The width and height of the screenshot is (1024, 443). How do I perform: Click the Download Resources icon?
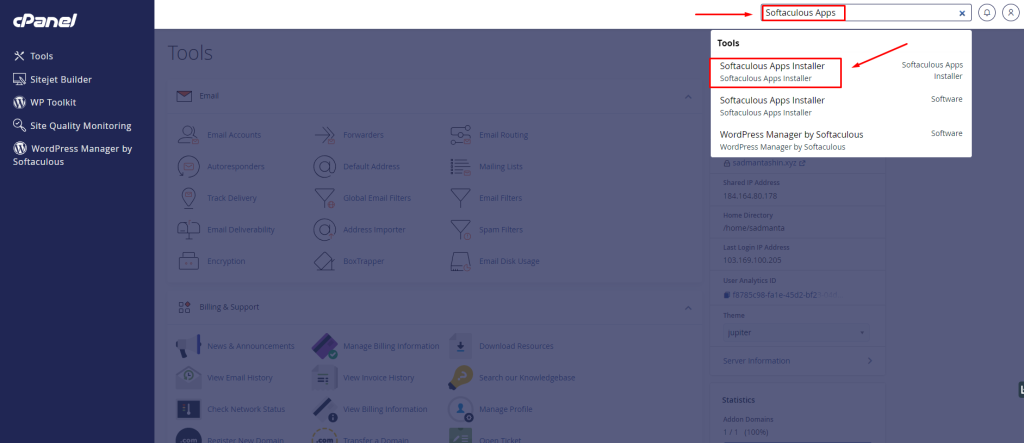pos(460,346)
